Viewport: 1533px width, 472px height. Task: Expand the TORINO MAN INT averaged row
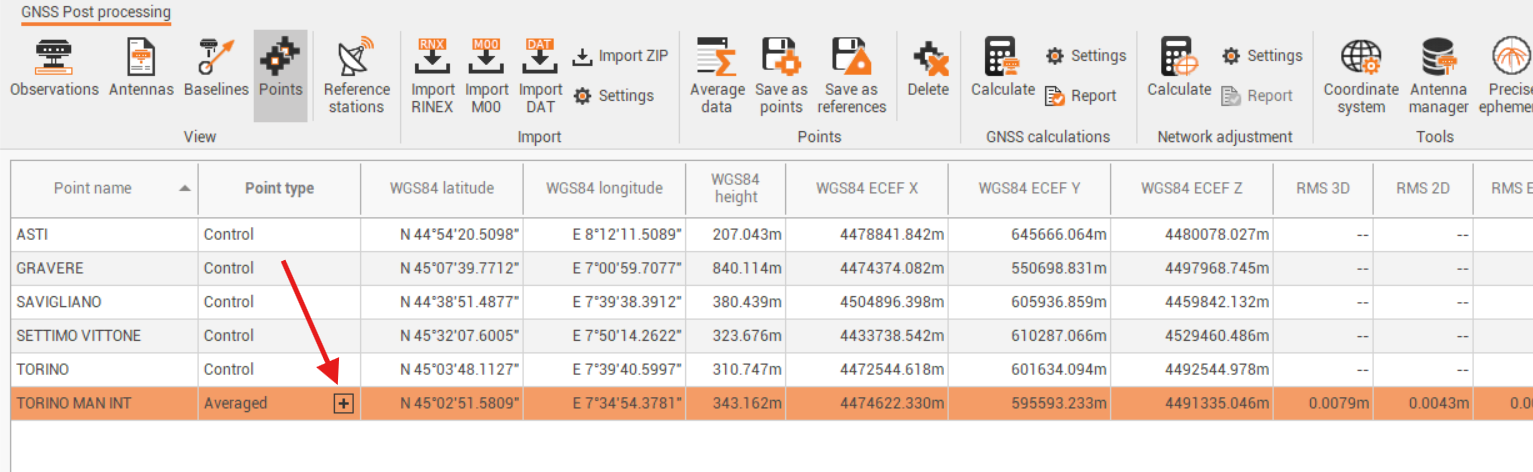(343, 404)
